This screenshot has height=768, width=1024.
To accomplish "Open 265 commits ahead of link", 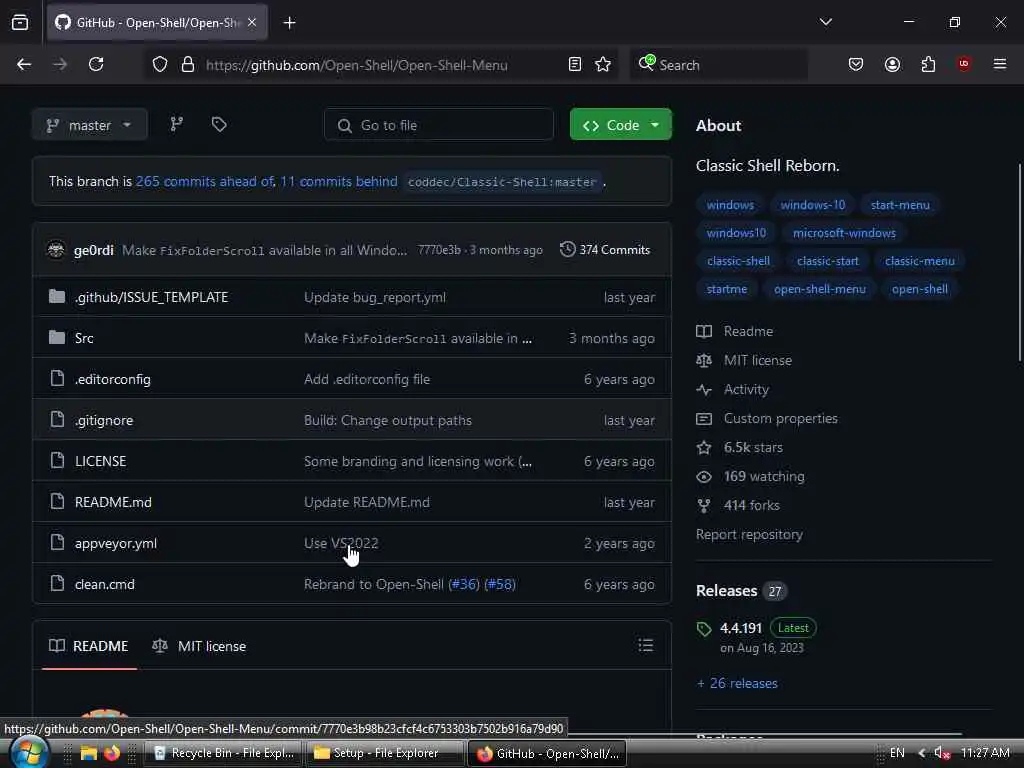I will (204, 181).
